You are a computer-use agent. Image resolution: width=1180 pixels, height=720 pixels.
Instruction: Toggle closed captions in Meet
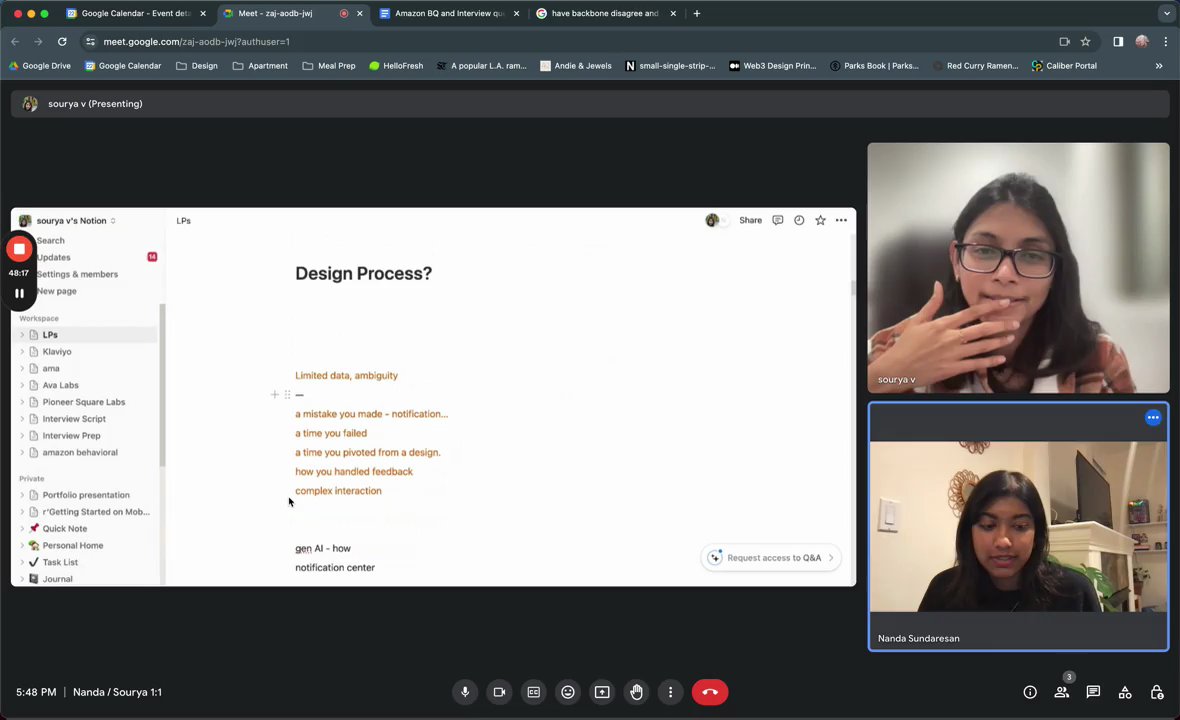coord(534,692)
